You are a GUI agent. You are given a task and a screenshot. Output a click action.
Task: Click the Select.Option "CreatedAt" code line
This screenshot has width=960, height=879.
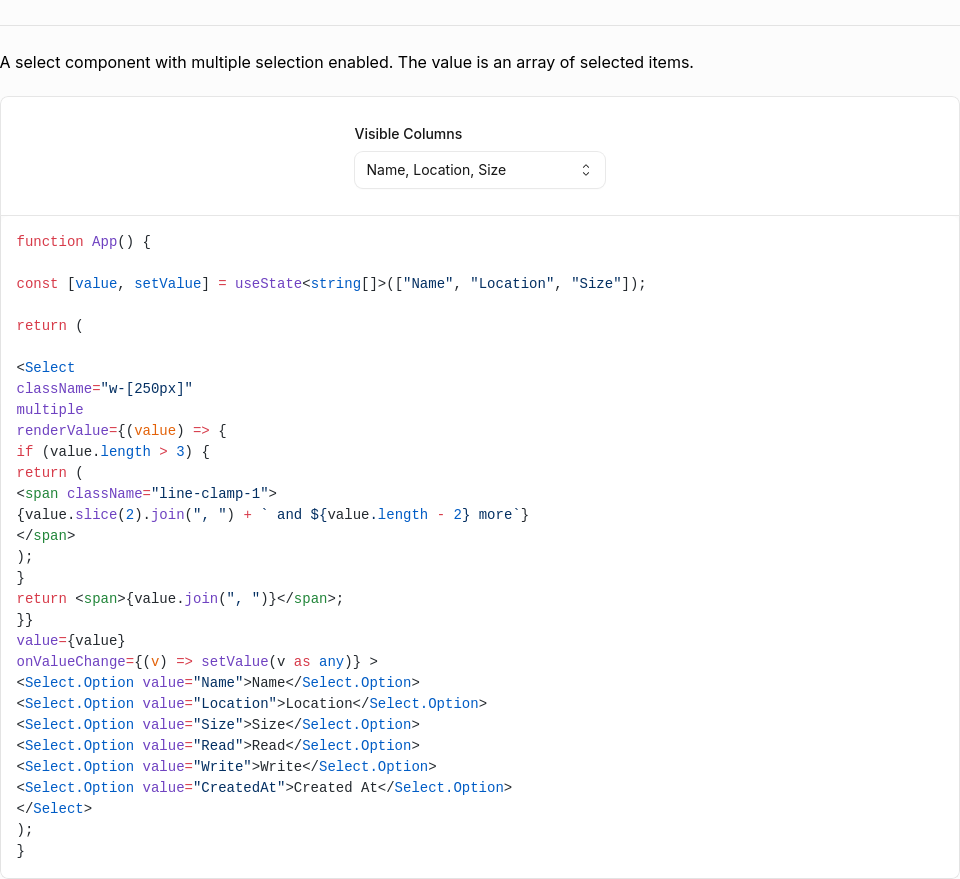[264, 788]
